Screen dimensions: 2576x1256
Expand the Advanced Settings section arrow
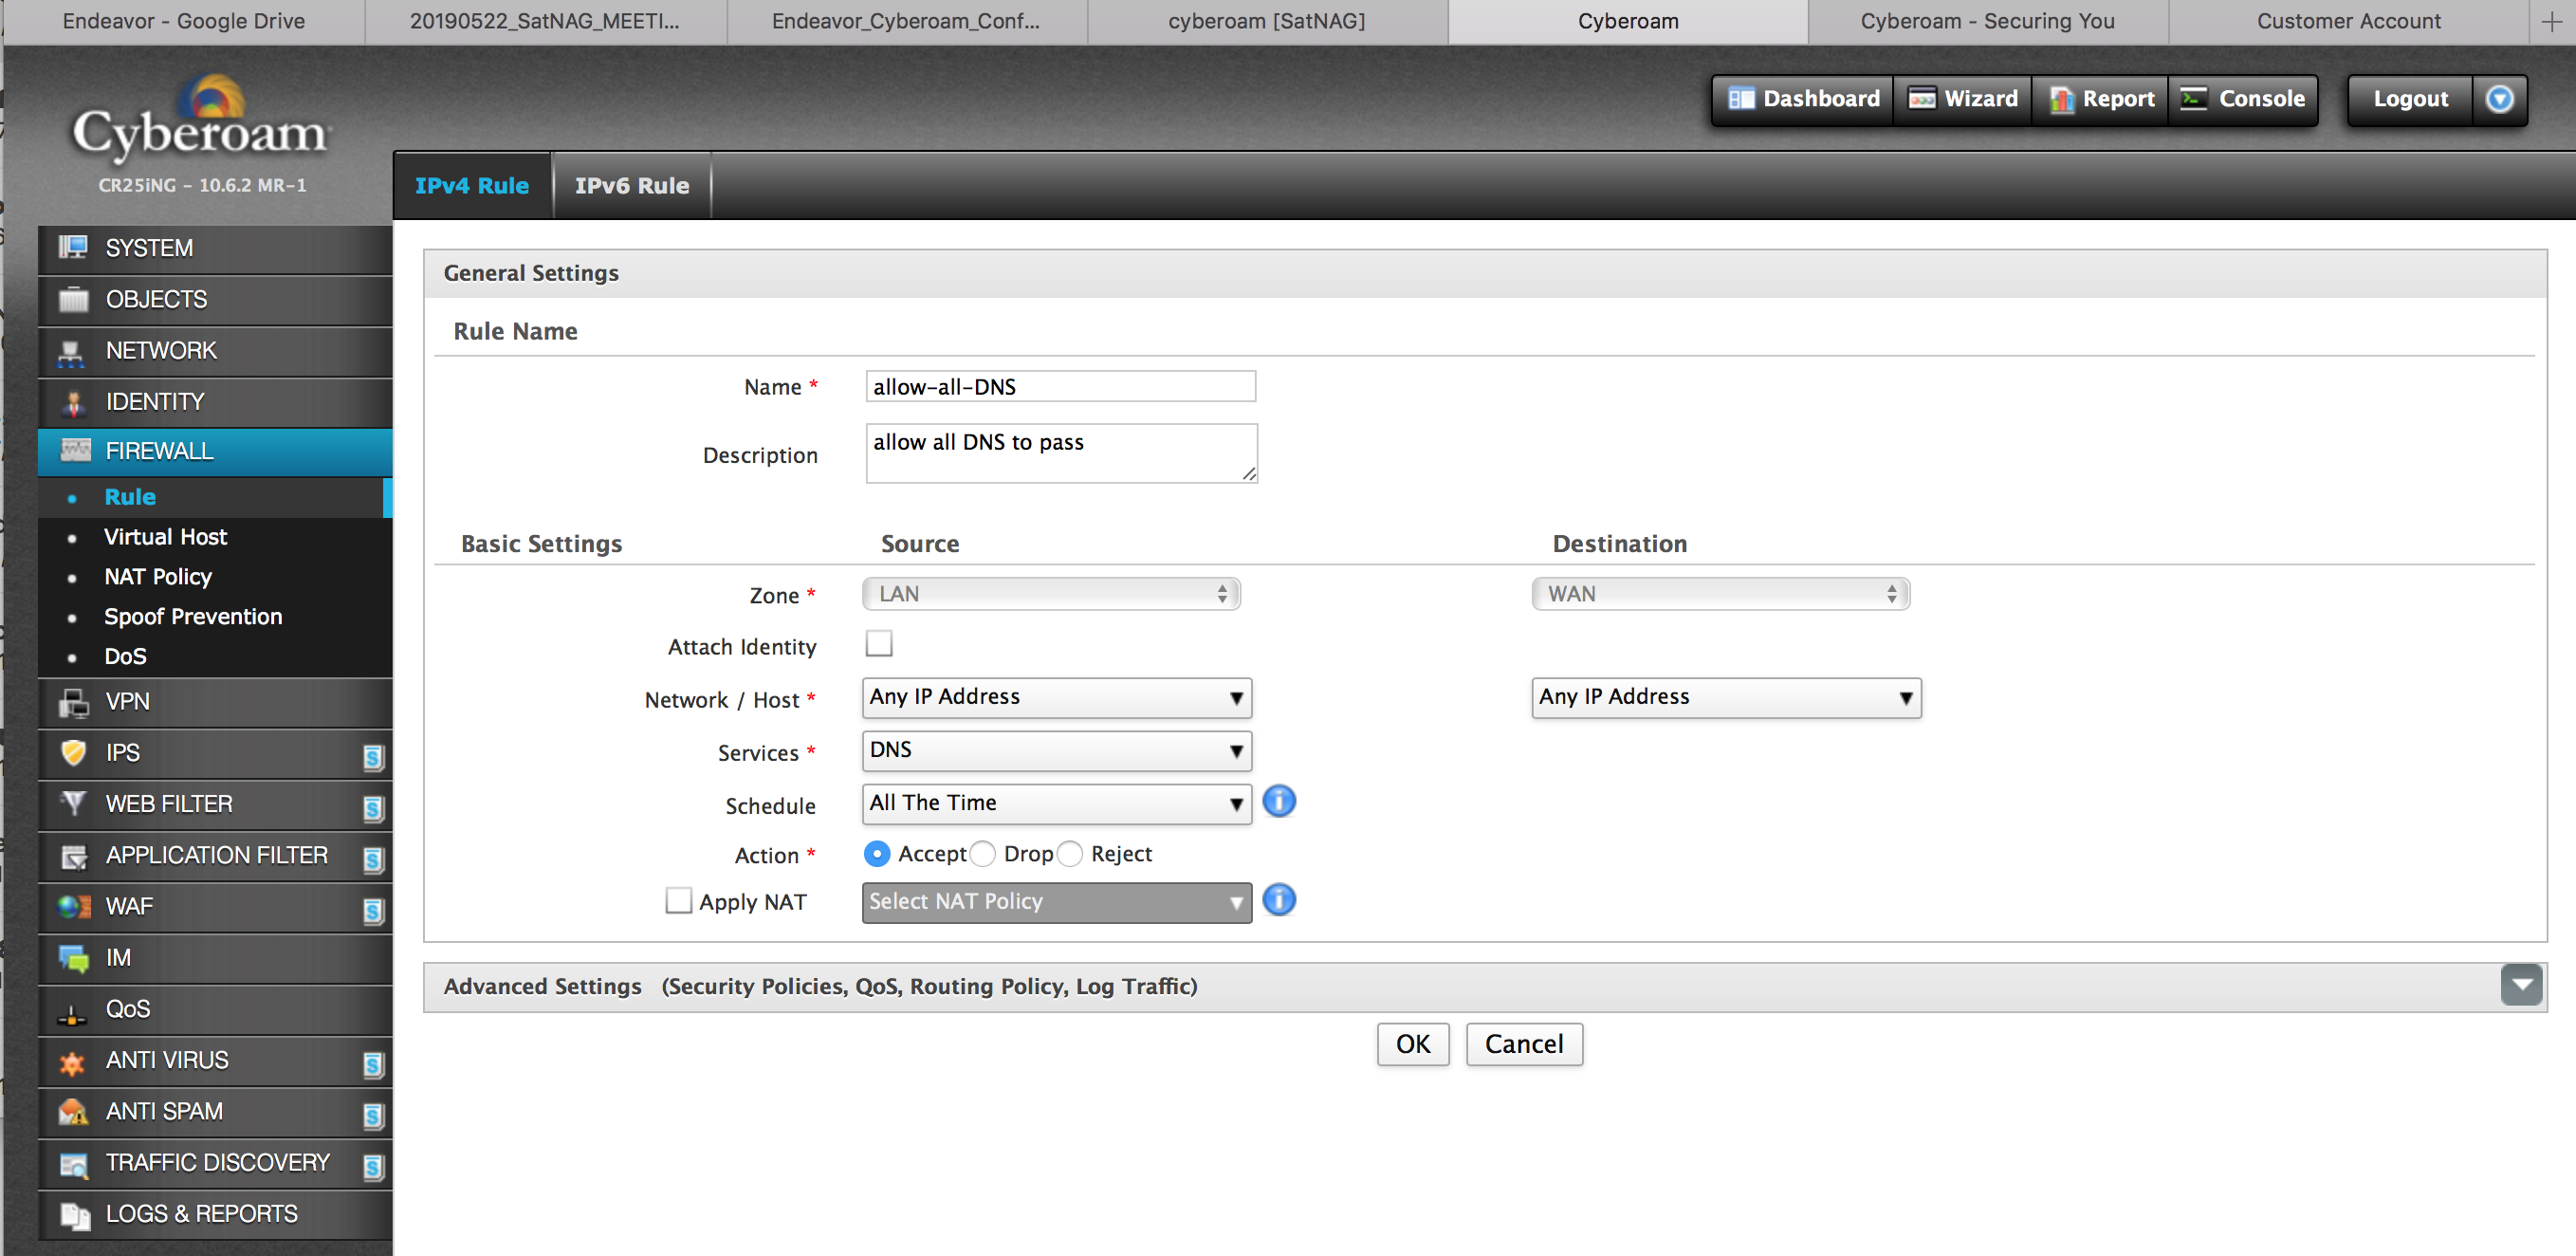2520,986
